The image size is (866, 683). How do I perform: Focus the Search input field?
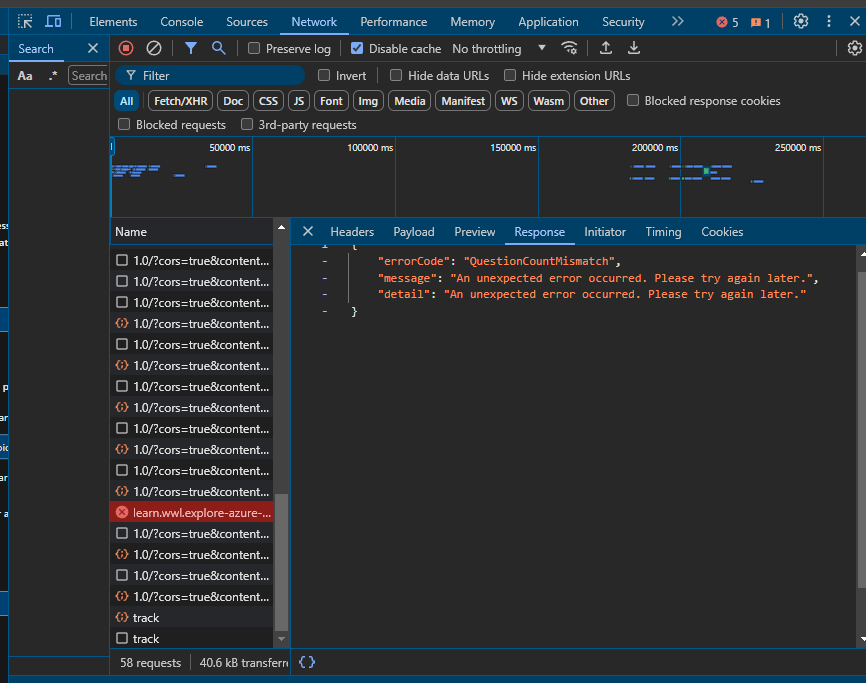pos(88,76)
